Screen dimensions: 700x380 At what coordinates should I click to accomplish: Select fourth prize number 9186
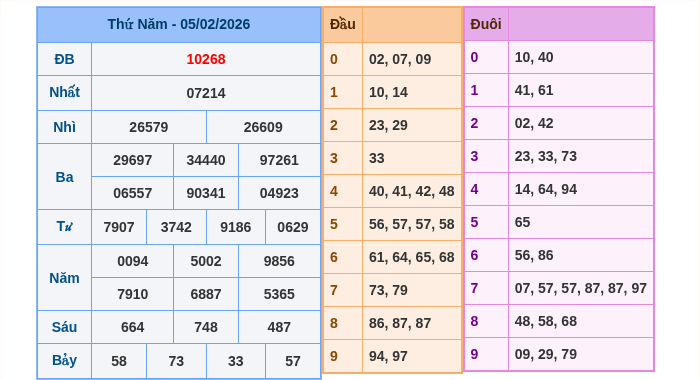235,227
